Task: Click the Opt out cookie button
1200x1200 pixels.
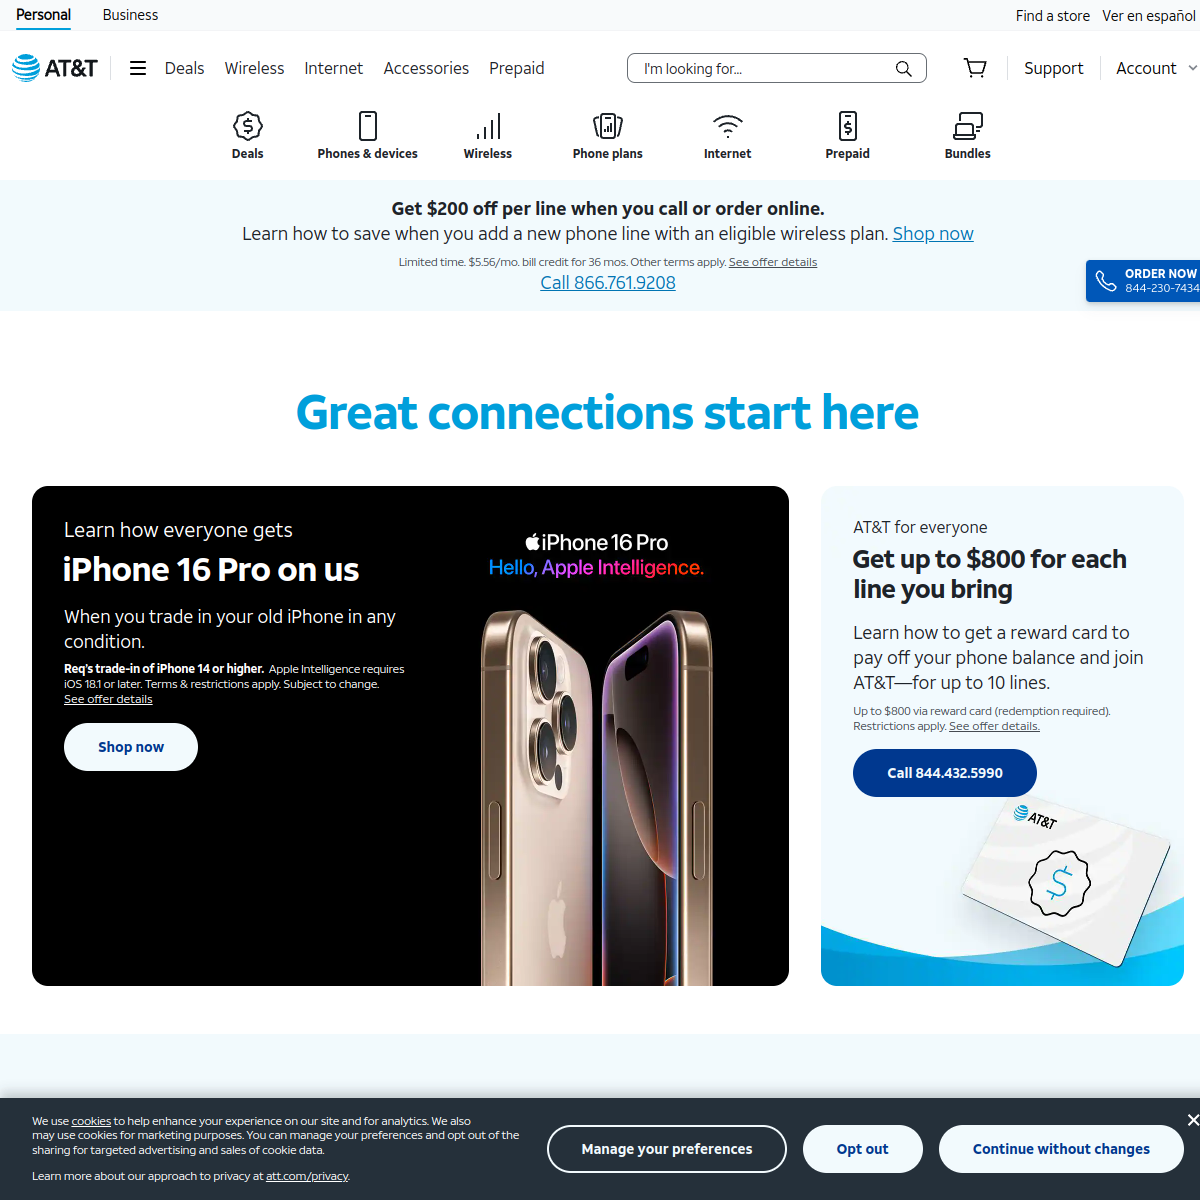Action: pos(863,1149)
